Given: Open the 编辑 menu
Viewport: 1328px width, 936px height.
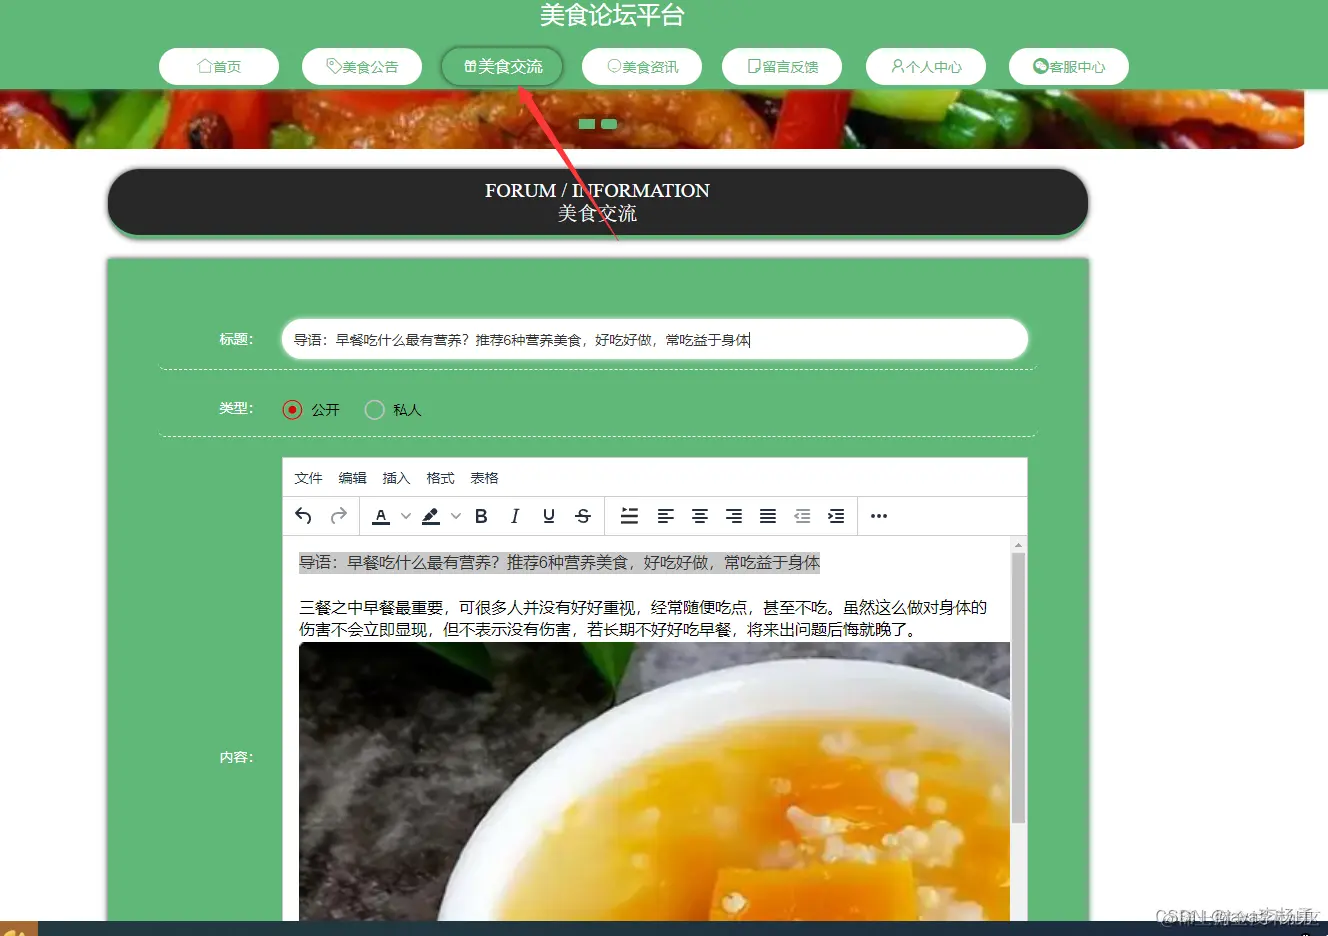Looking at the screenshot, I should click(x=352, y=478).
